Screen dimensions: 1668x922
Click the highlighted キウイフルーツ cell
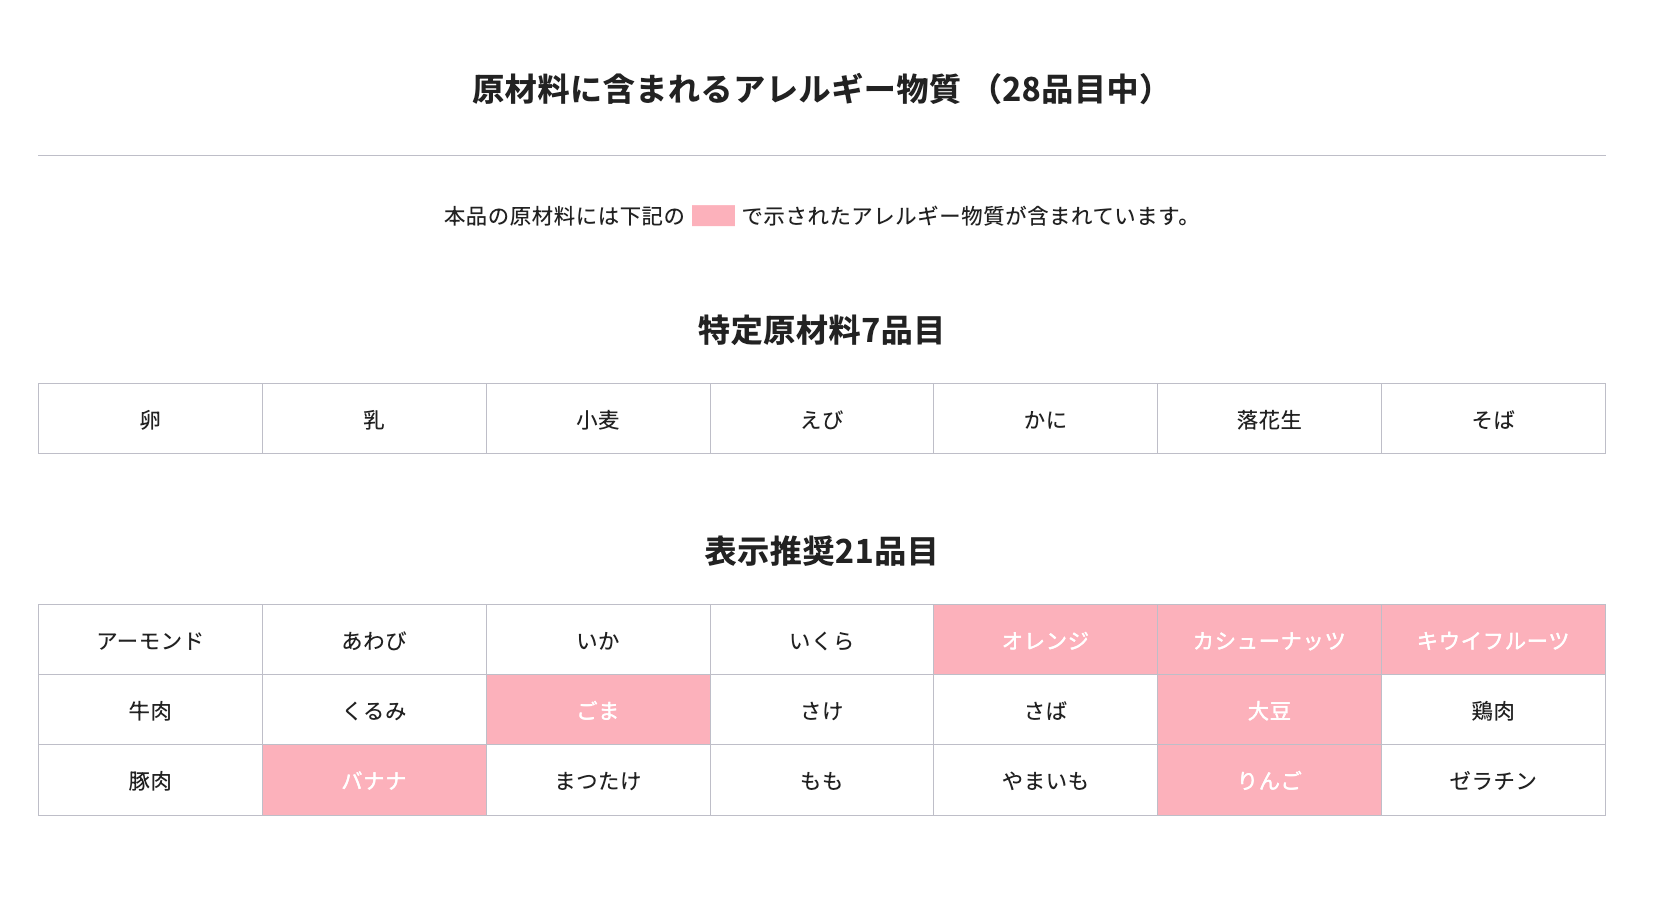[x=1493, y=640]
